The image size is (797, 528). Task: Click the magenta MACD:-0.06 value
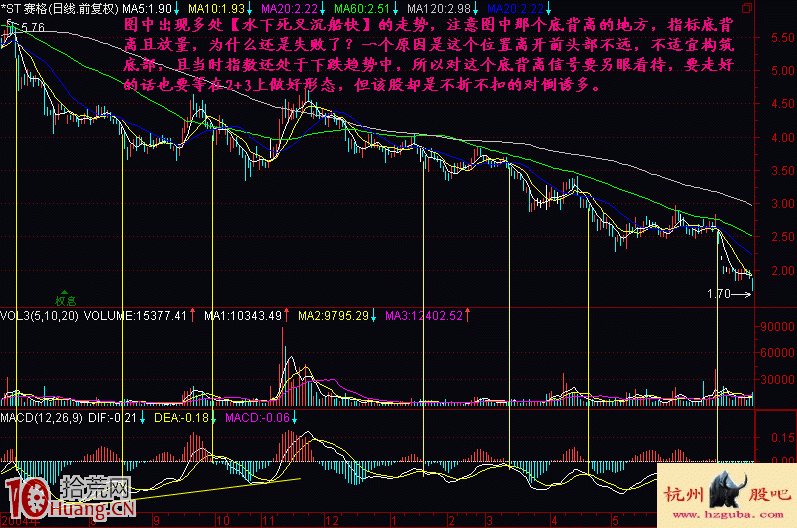pyautogui.click(x=257, y=418)
